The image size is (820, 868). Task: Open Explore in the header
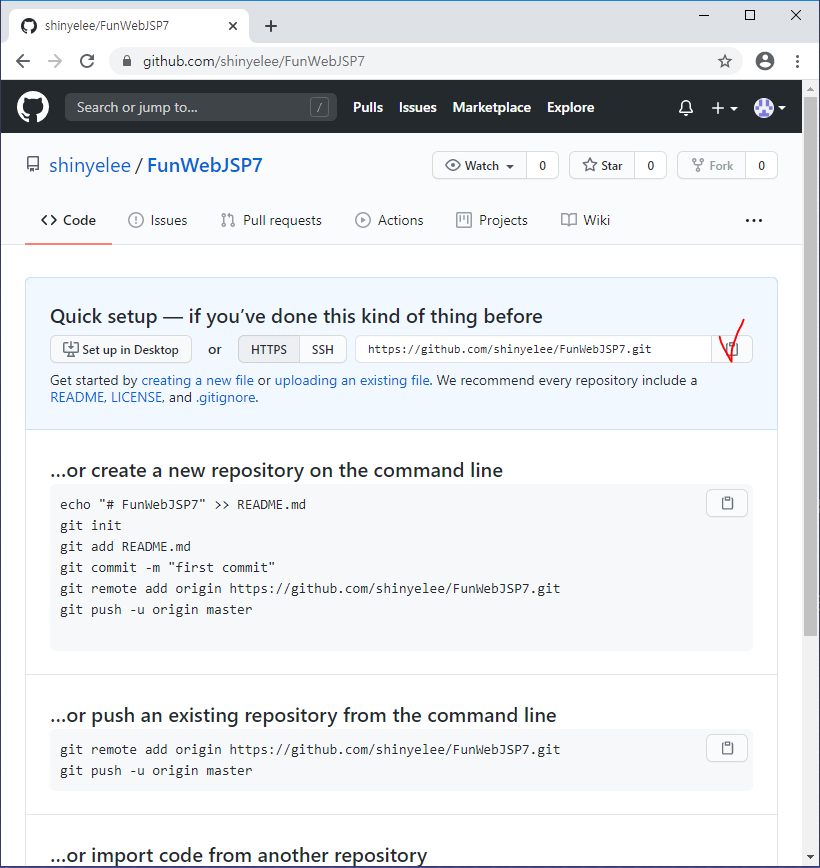[570, 107]
